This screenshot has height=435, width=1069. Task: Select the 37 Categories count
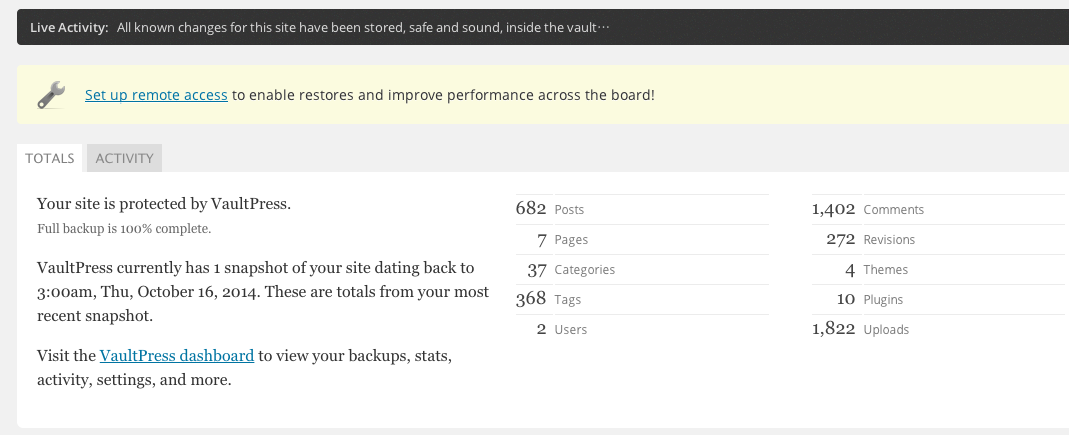click(537, 270)
